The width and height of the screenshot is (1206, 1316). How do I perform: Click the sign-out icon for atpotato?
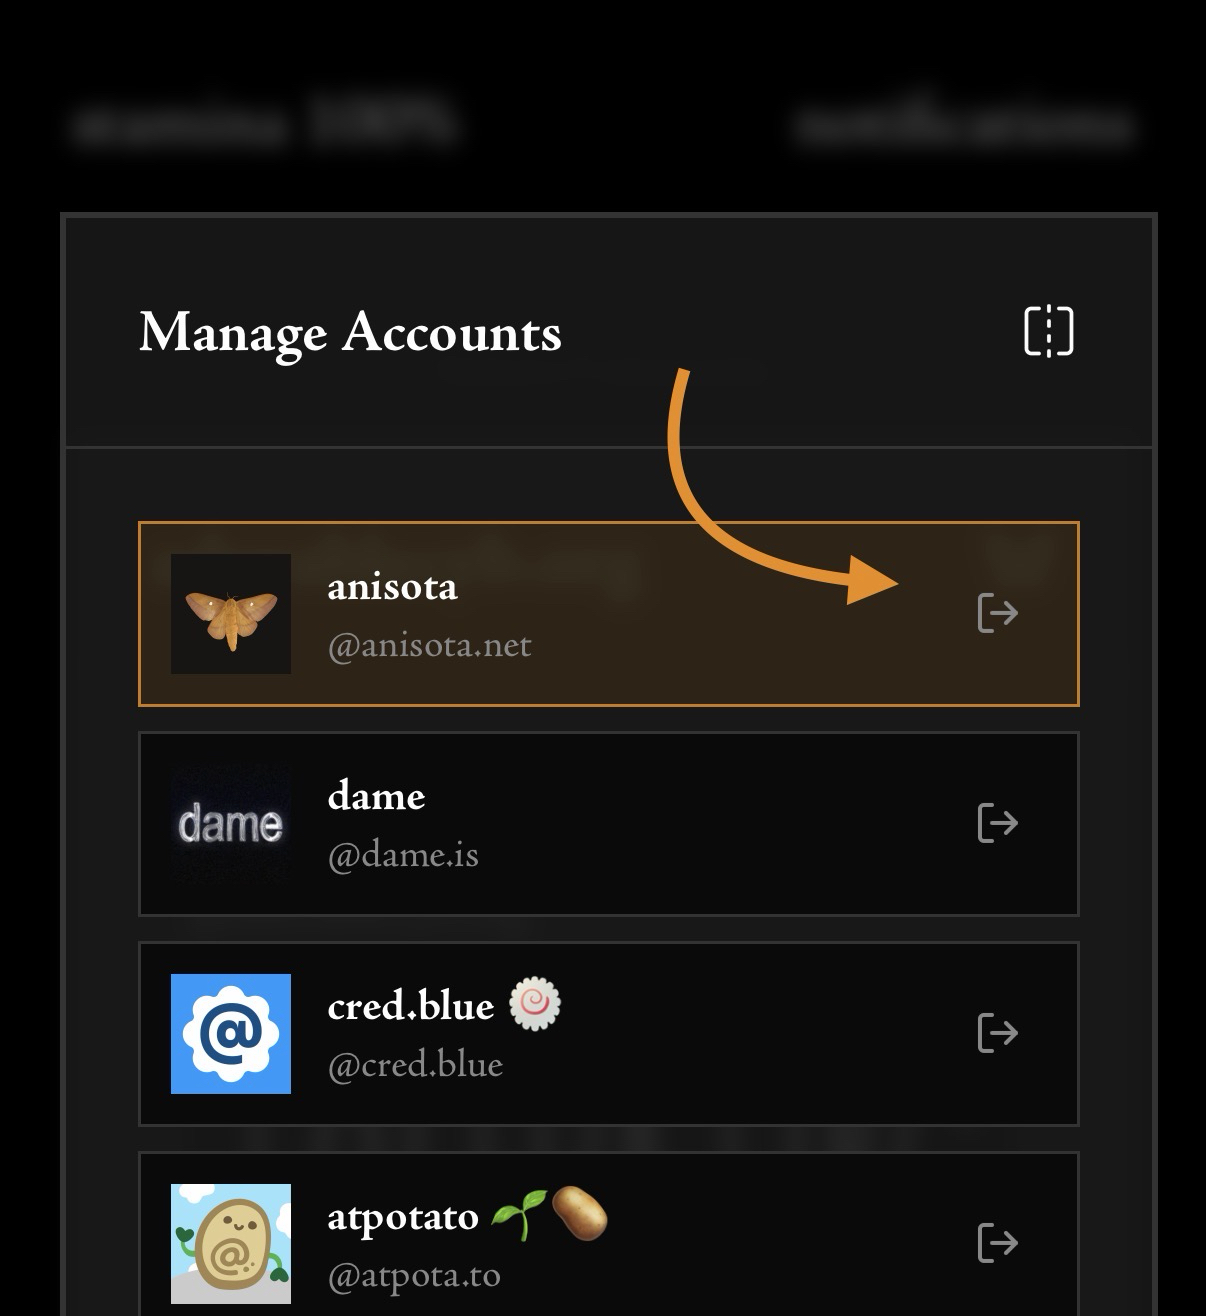tap(997, 1243)
